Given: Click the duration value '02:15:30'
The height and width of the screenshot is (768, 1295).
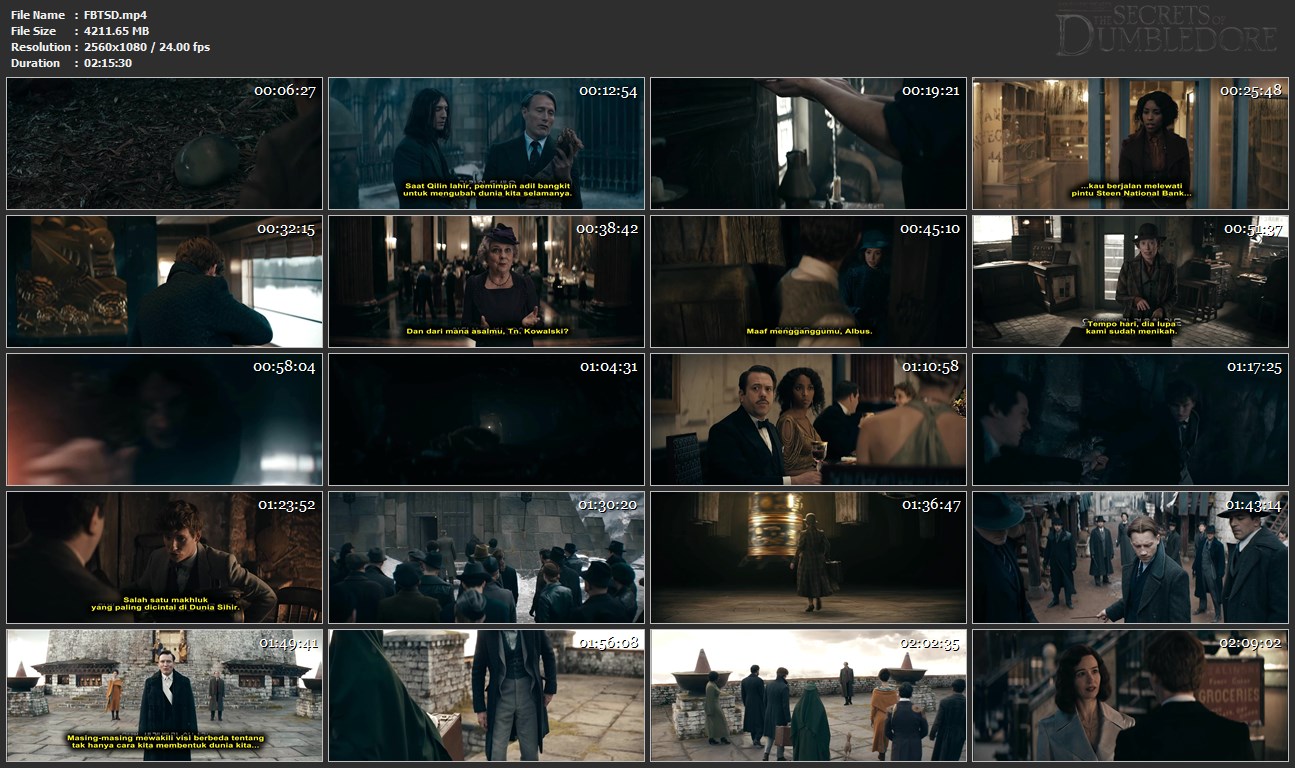Looking at the screenshot, I should tap(108, 63).
